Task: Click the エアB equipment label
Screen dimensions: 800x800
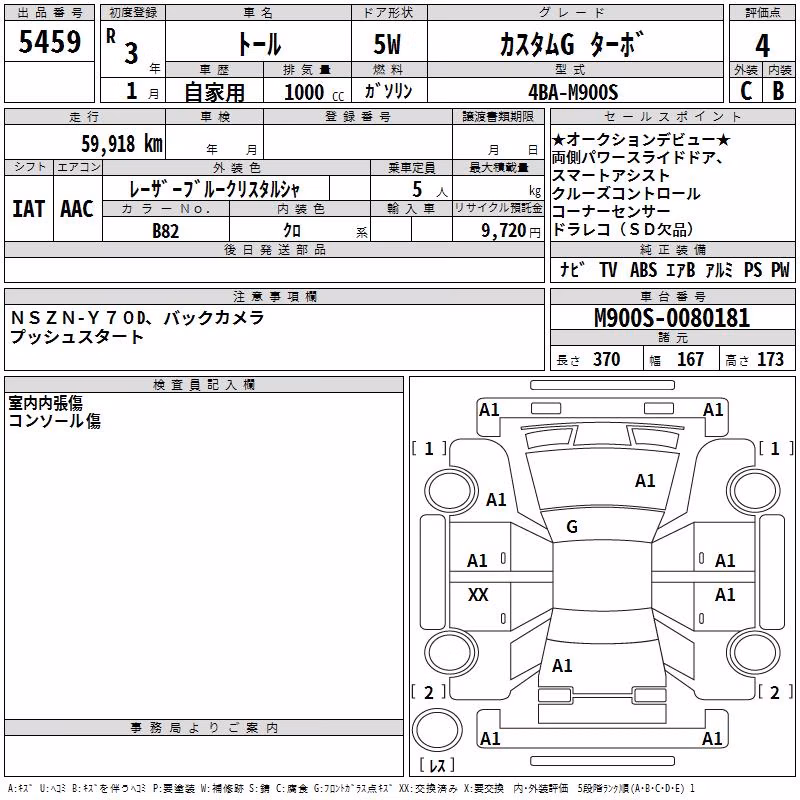Action: click(x=681, y=270)
